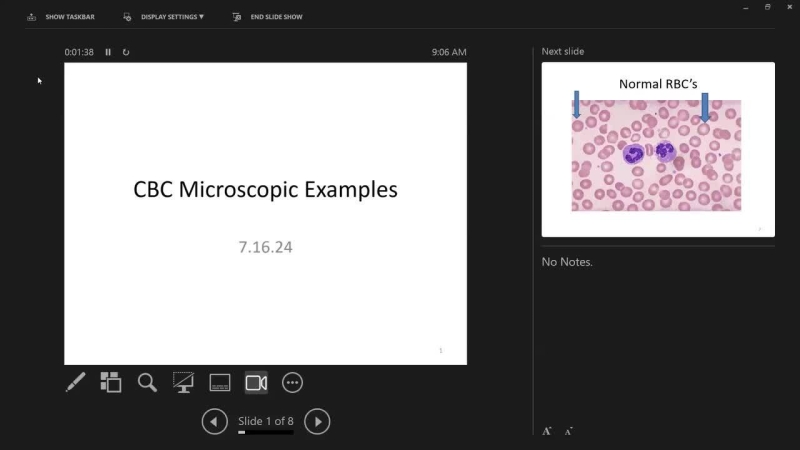This screenshot has height=450, width=800.
Task: Make the notes text smaller
Action: pos(568,431)
